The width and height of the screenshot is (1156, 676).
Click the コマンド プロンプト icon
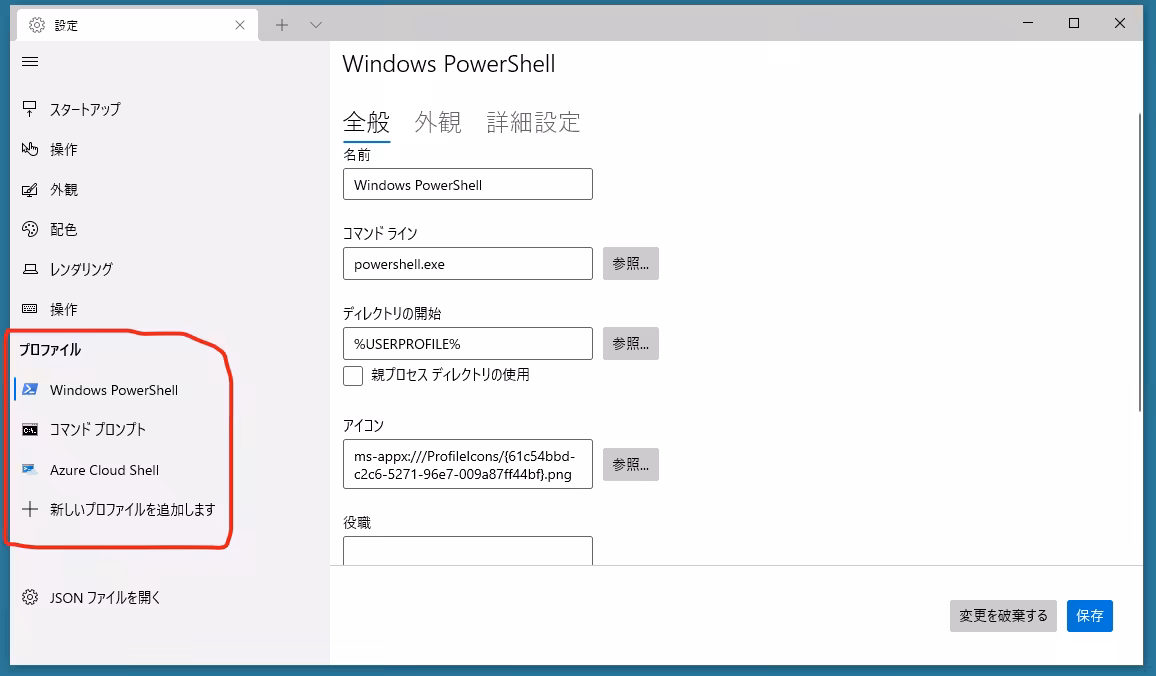pyautogui.click(x=29, y=430)
